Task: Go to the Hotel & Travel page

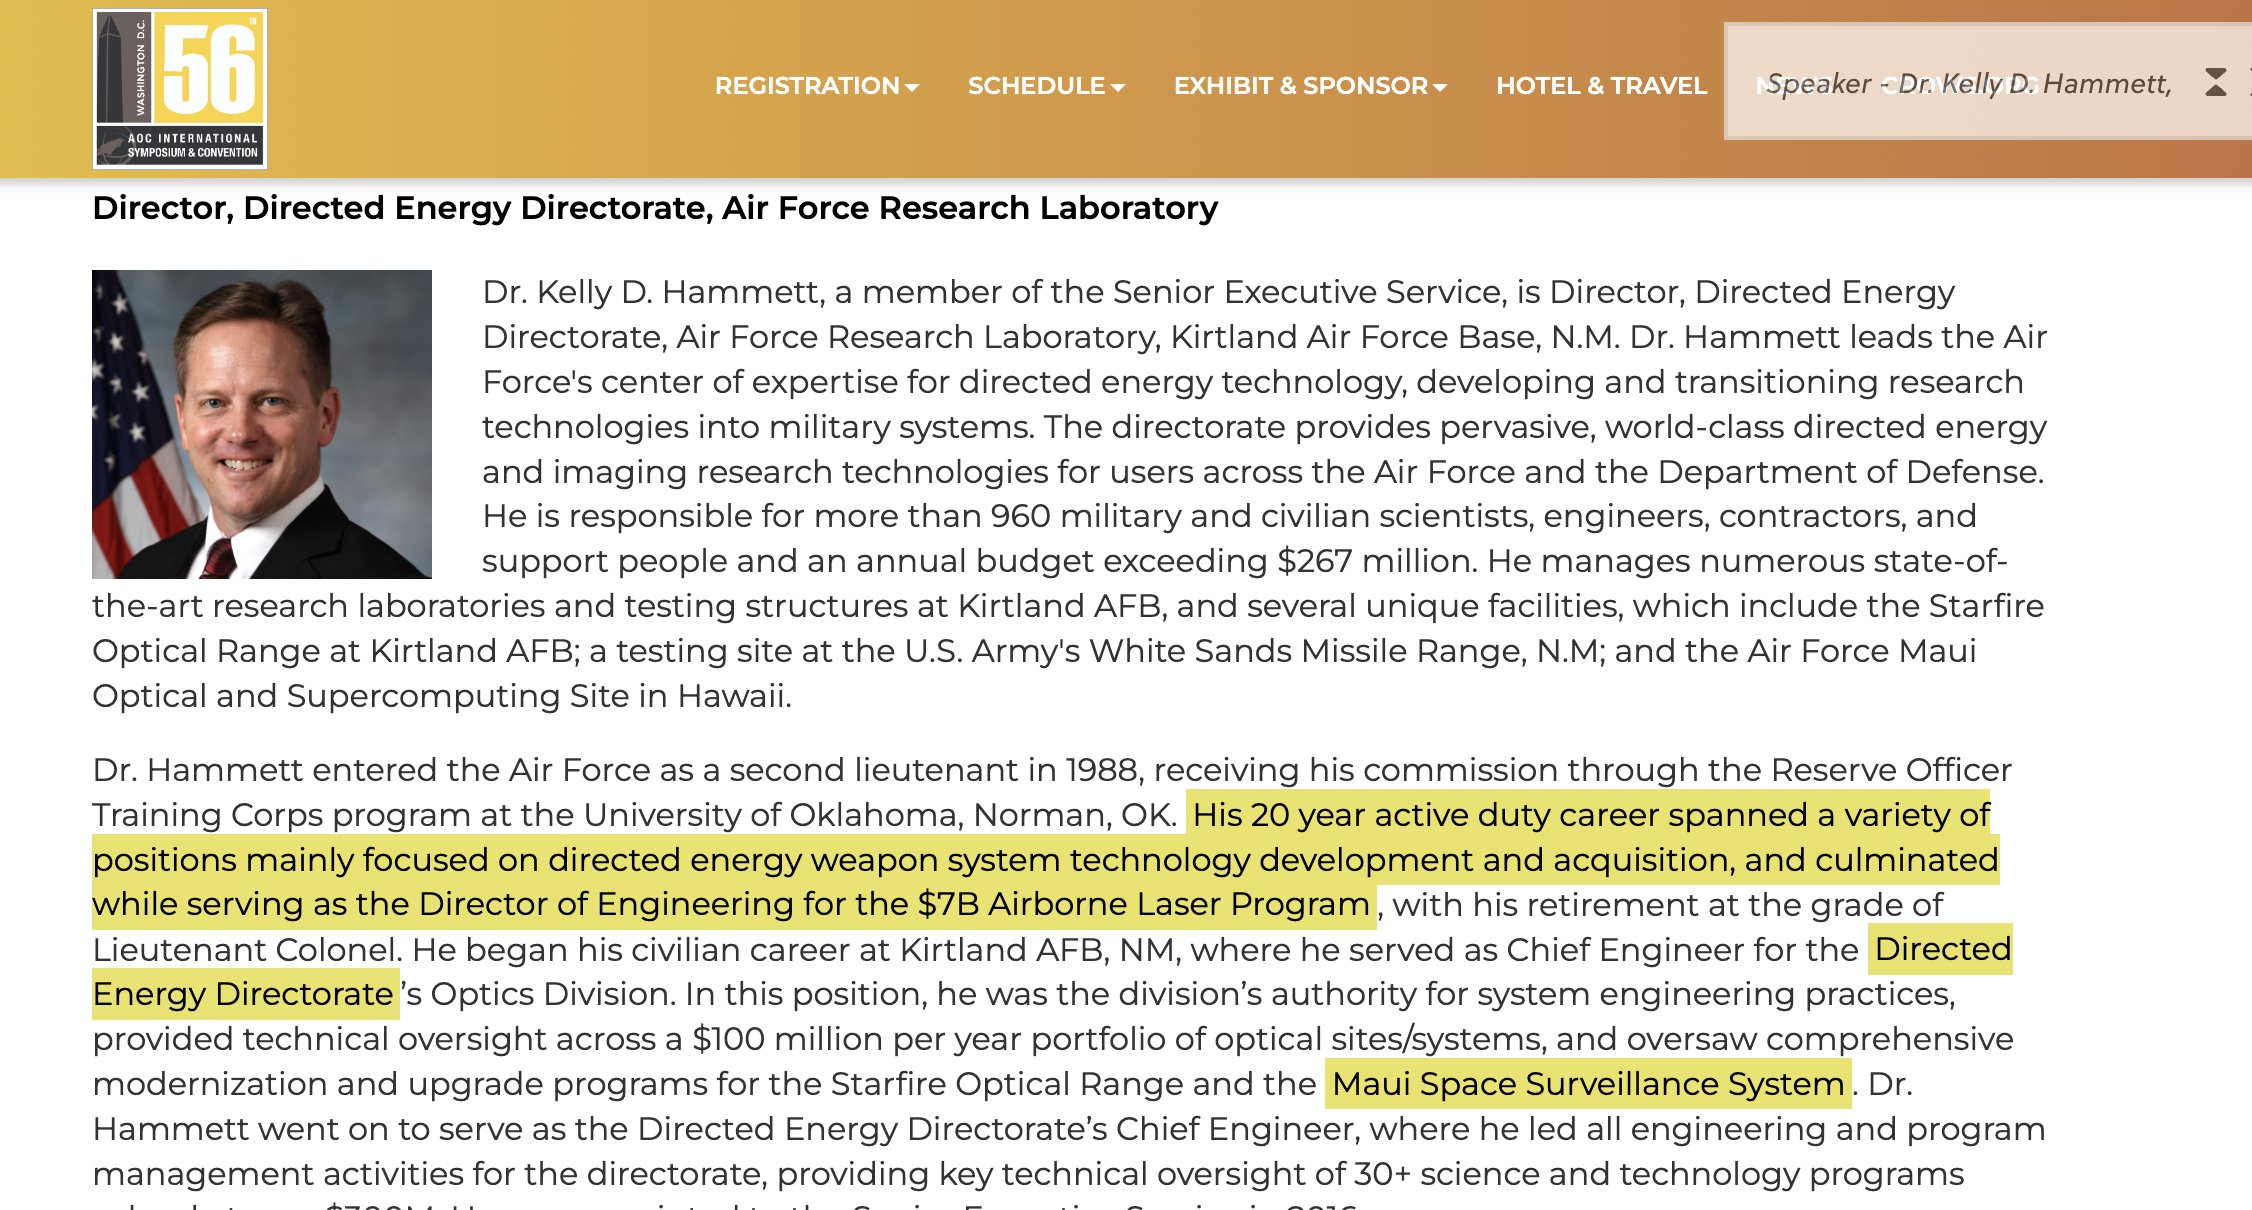Action: (1601, 86)
